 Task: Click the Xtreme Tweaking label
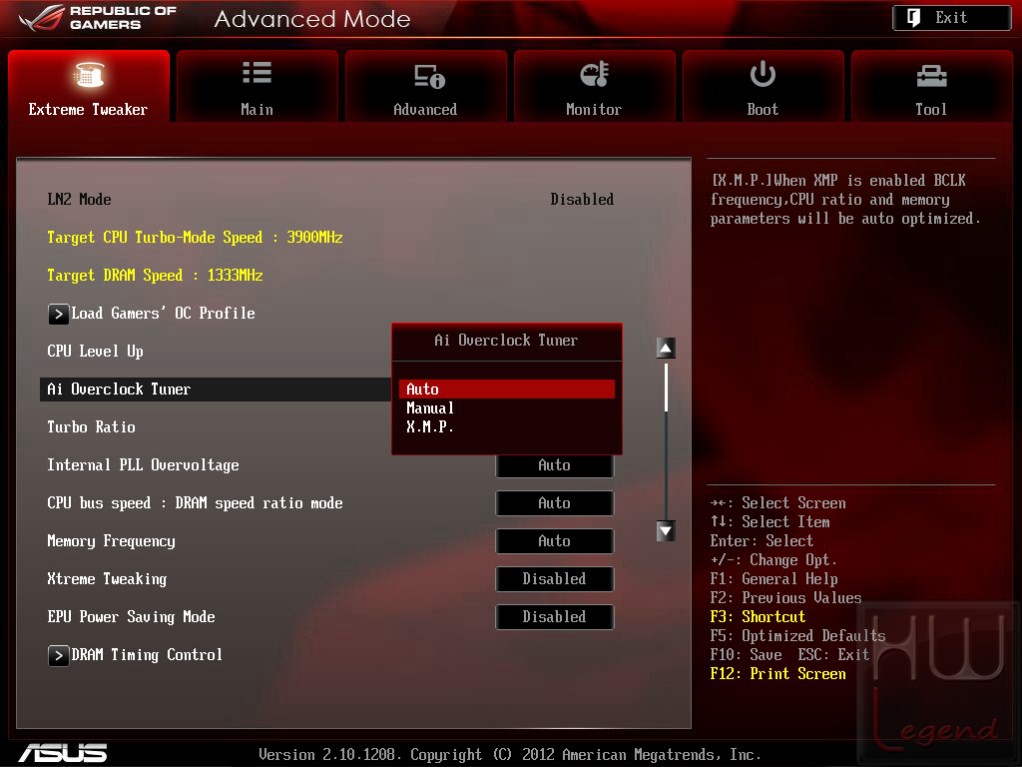click(107, 579)
